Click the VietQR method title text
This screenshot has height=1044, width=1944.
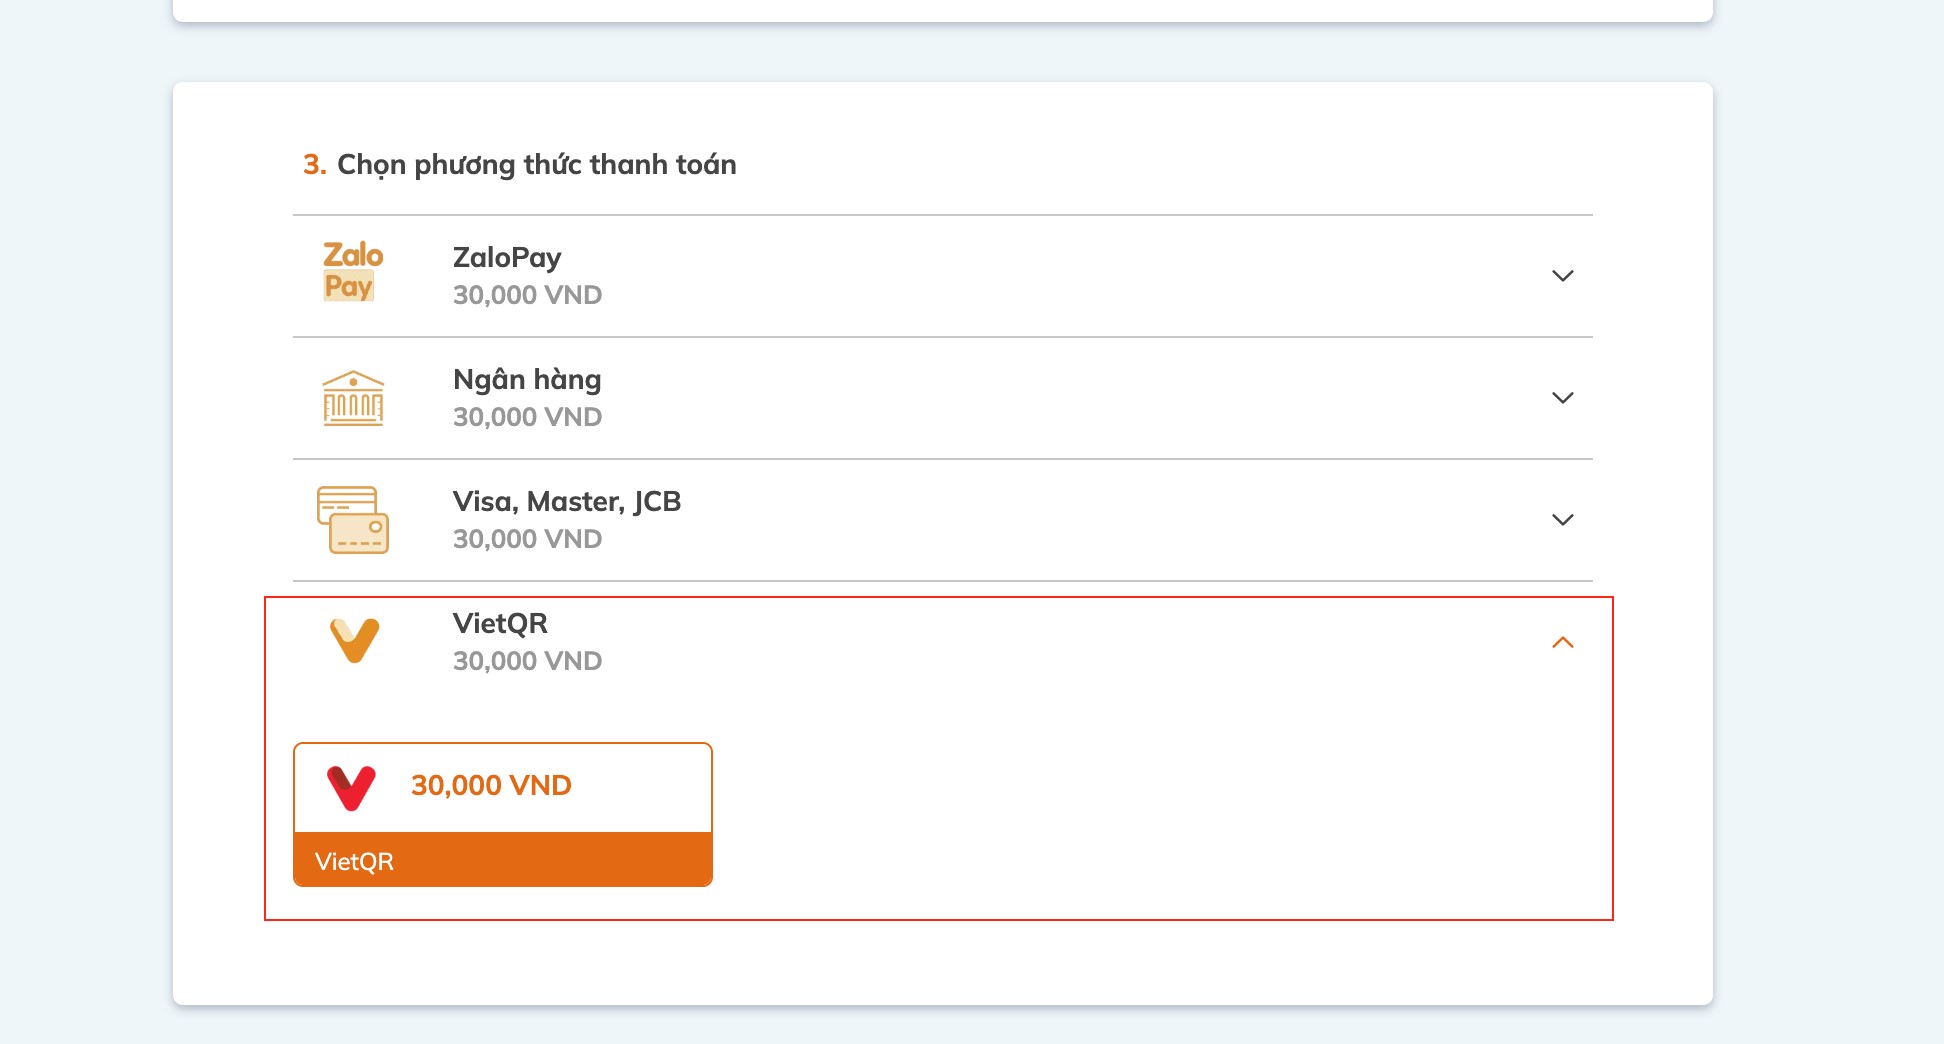[x=500, y=624]
